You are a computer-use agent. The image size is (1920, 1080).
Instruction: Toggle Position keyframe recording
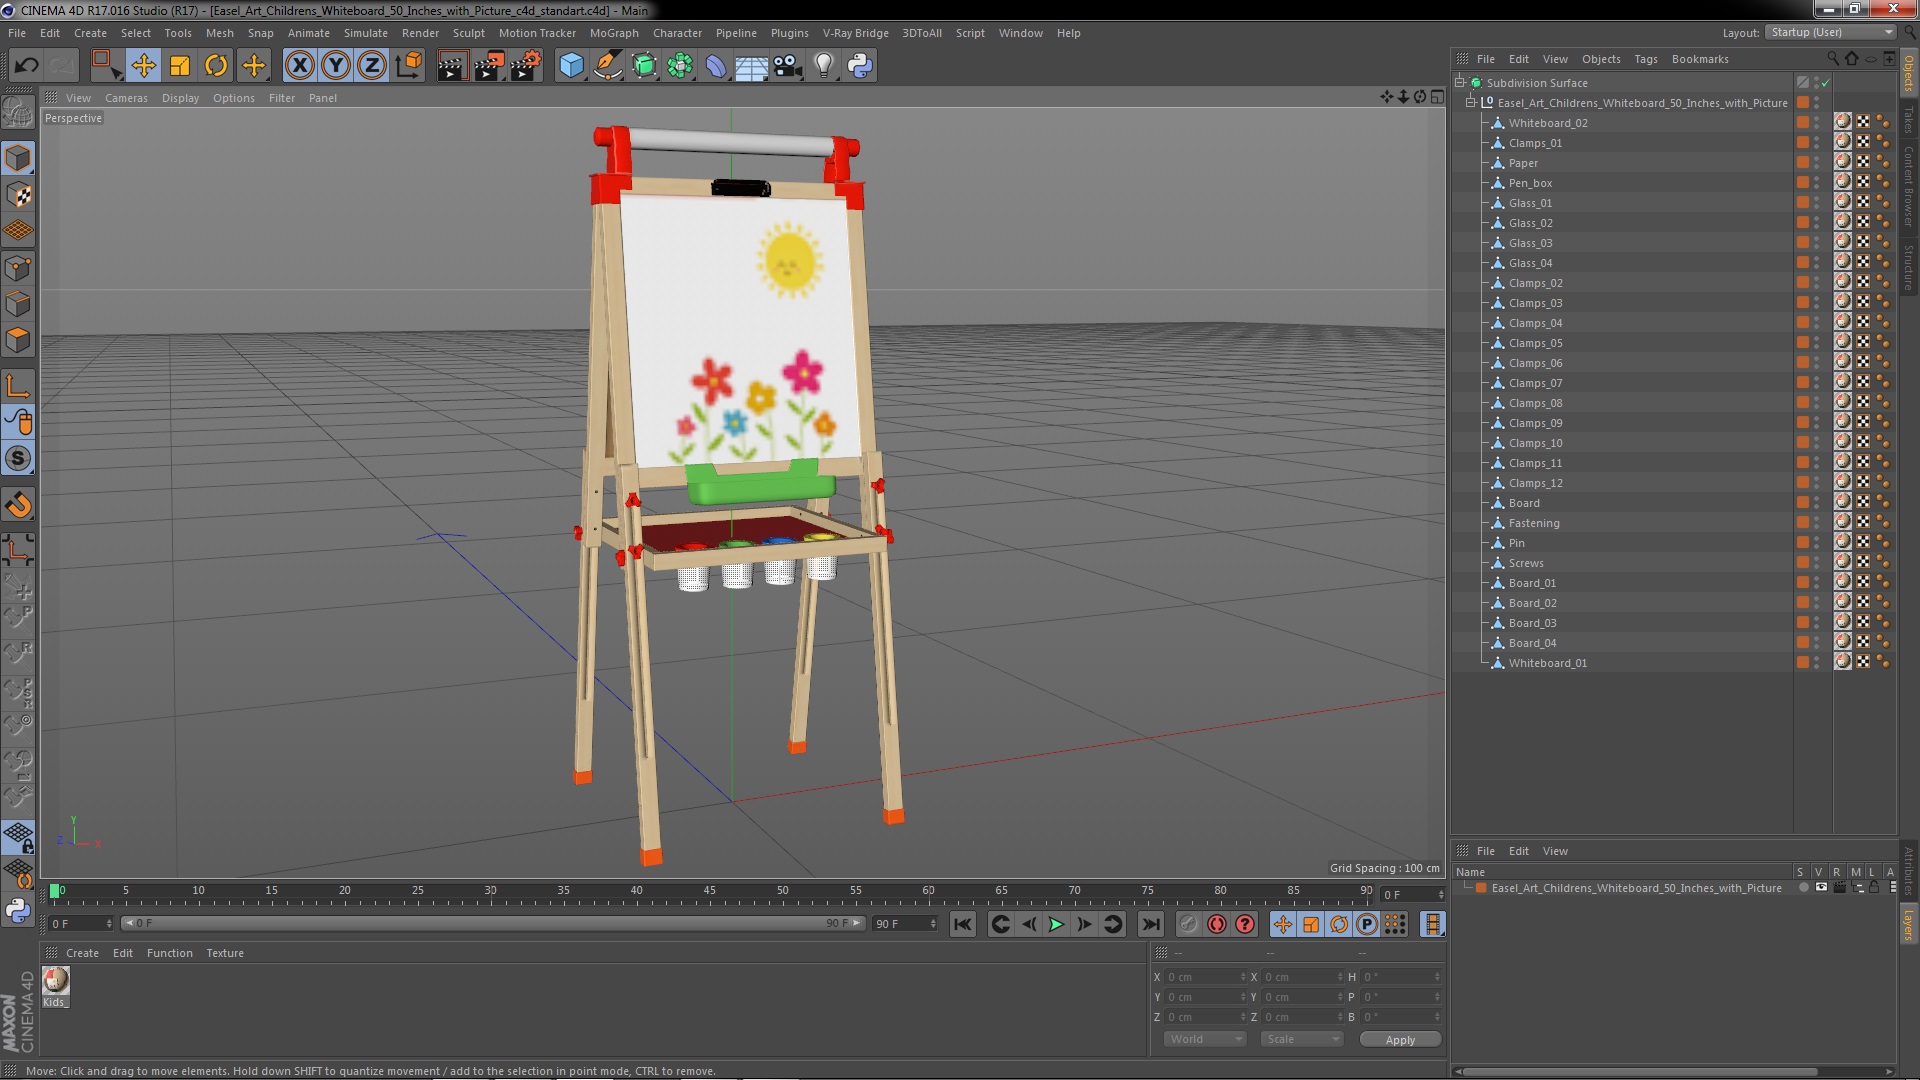click(1282, 924)
